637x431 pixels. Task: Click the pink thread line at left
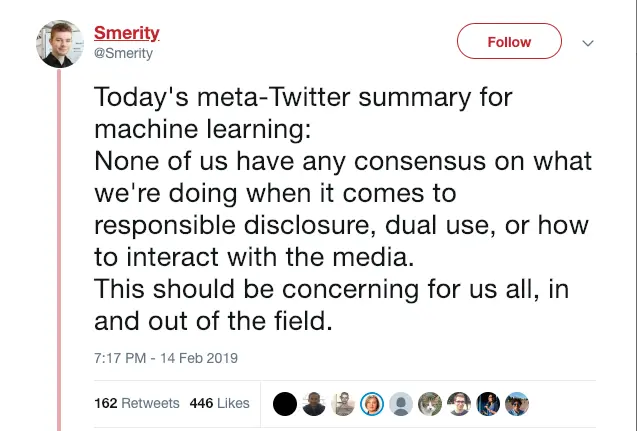60,250
